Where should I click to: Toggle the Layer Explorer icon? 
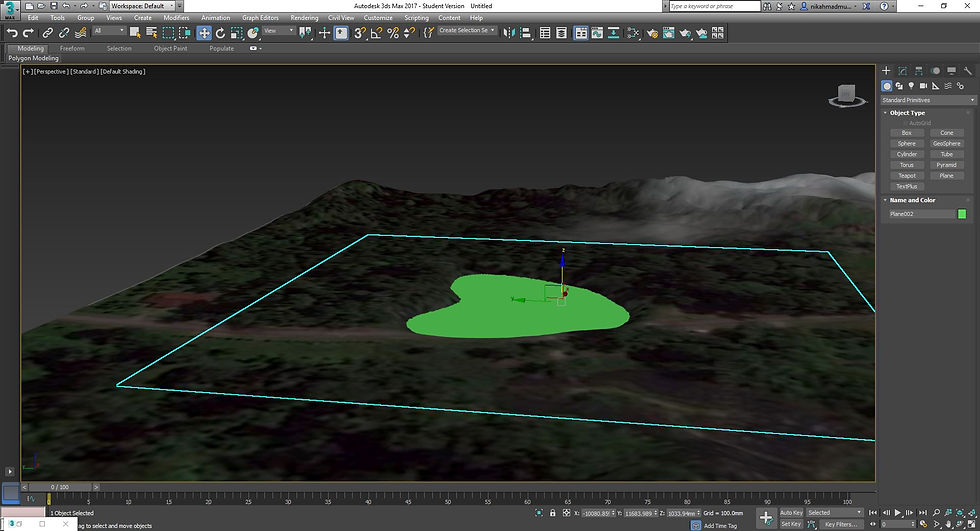click(561, 32)
